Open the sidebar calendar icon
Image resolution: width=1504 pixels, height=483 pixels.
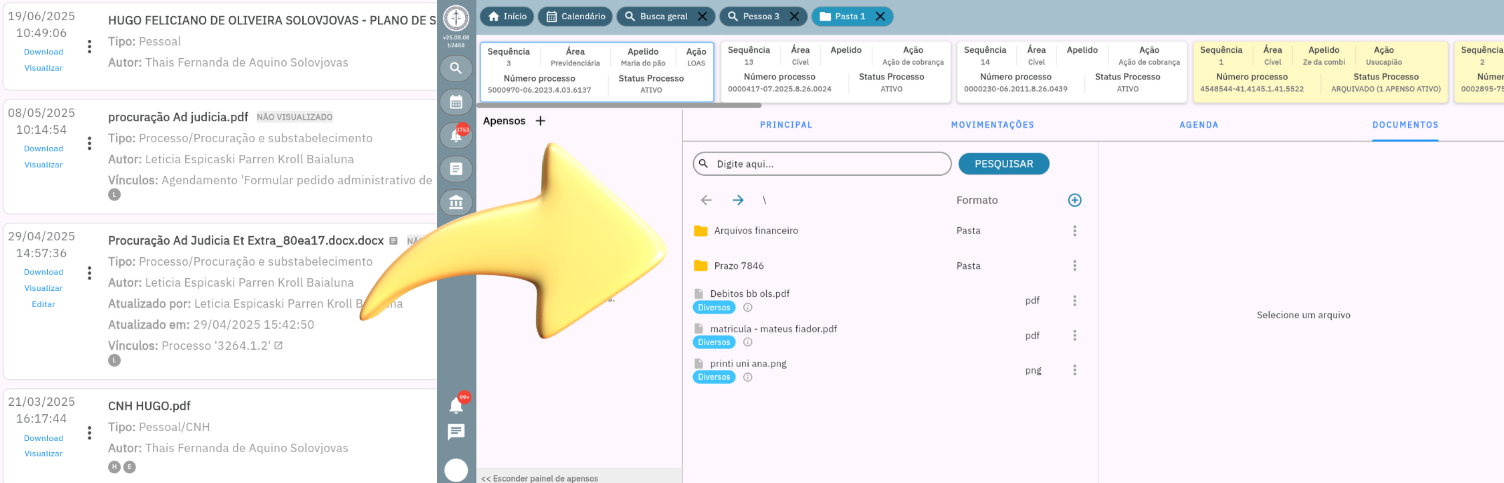click(x=456, y=102)
